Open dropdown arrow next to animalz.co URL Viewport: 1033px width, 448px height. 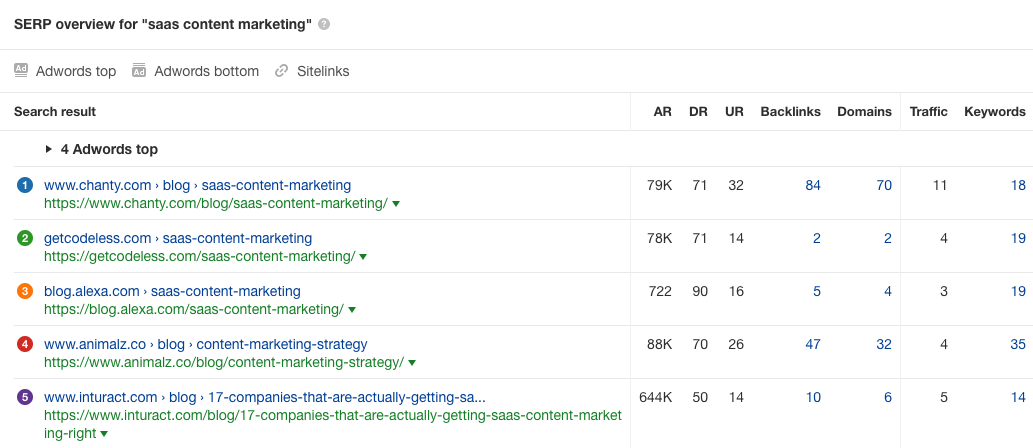412,363
